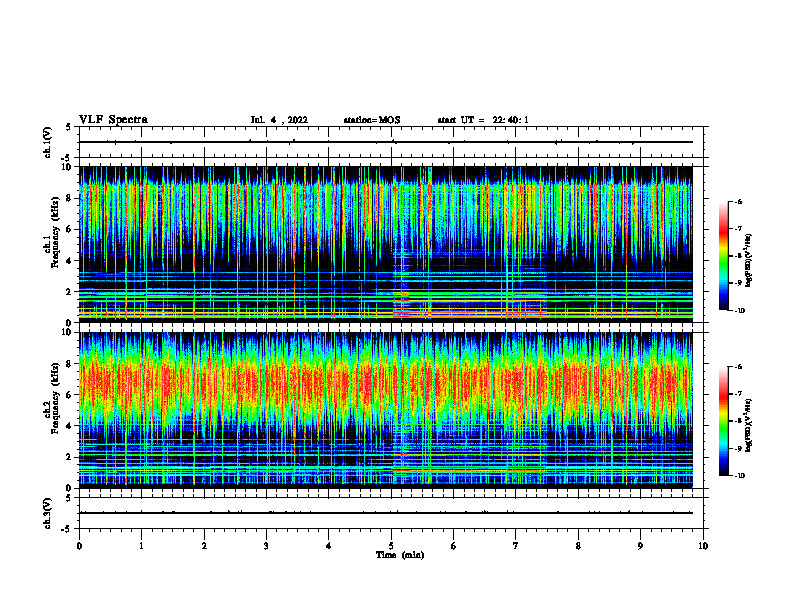Click the time axis tick label "3"
Image resolution: width=792 pixels, height=612 pixels.
(266, 546)
